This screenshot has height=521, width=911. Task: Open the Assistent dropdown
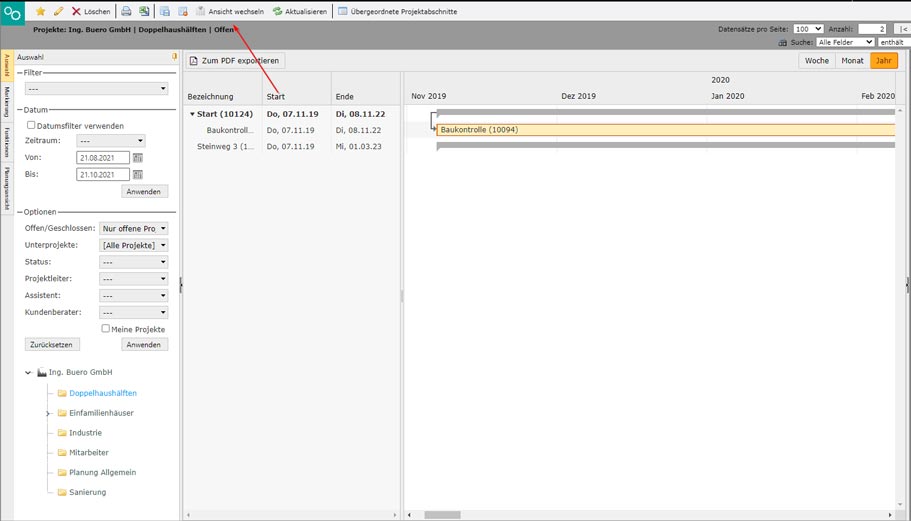point(134,296)
